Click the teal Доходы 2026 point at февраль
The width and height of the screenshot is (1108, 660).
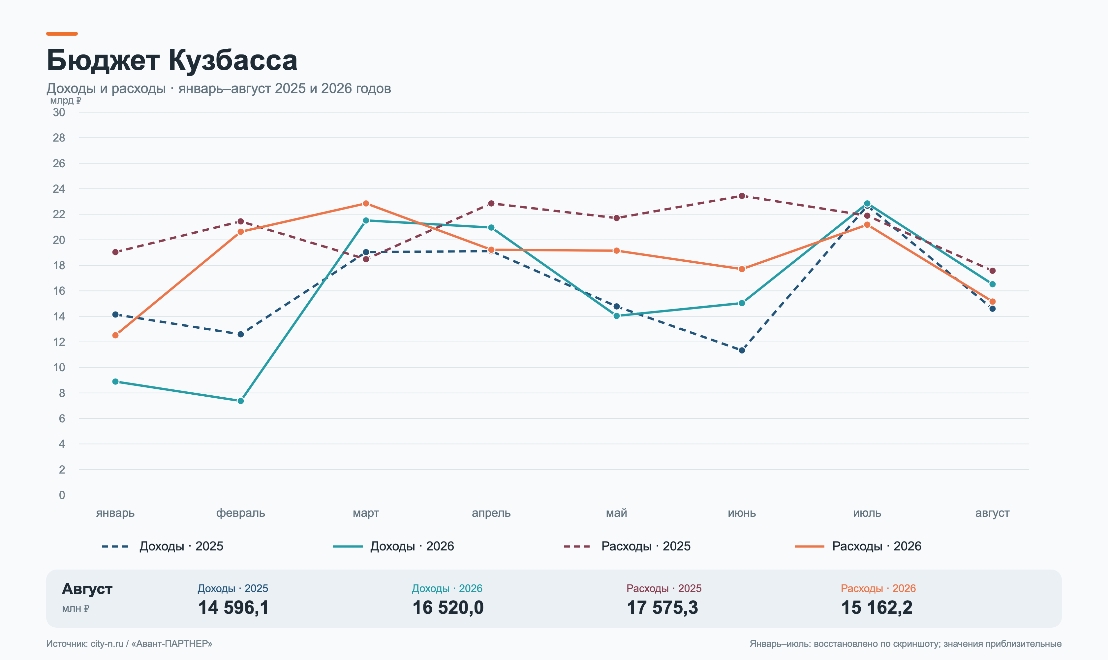pos(241,401)
